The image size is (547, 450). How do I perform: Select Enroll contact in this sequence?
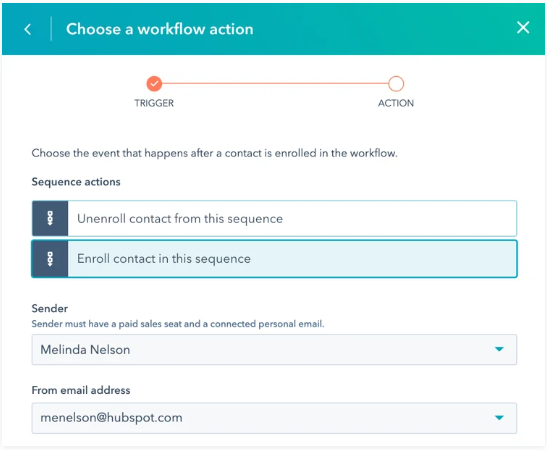tap(274, 259)
